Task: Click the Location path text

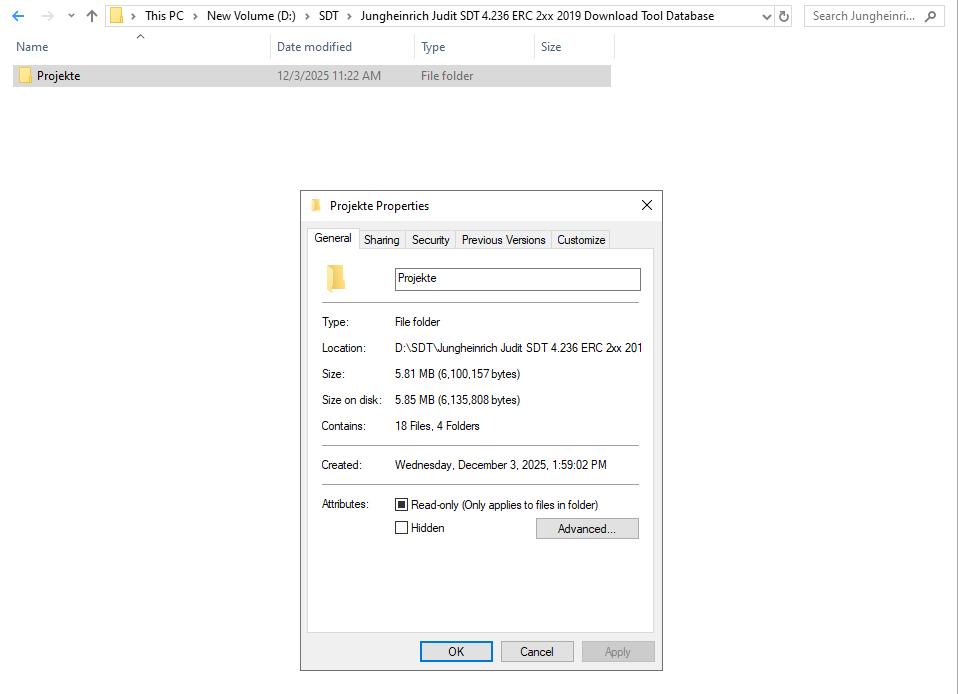Action: click(x=519, y=348)
